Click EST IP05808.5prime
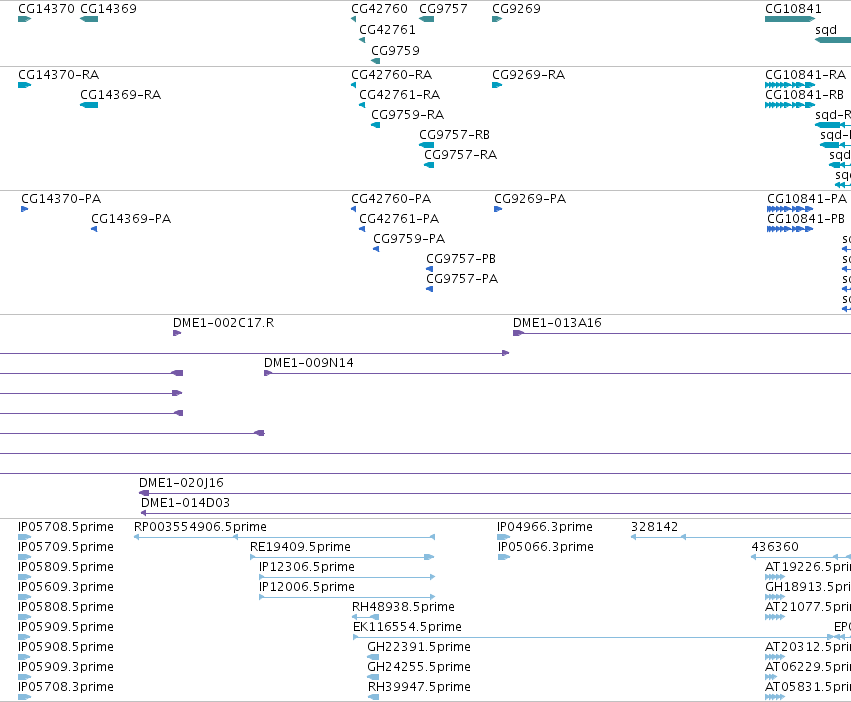Viewport: 851px width, 702px height. tap(66, 608)
